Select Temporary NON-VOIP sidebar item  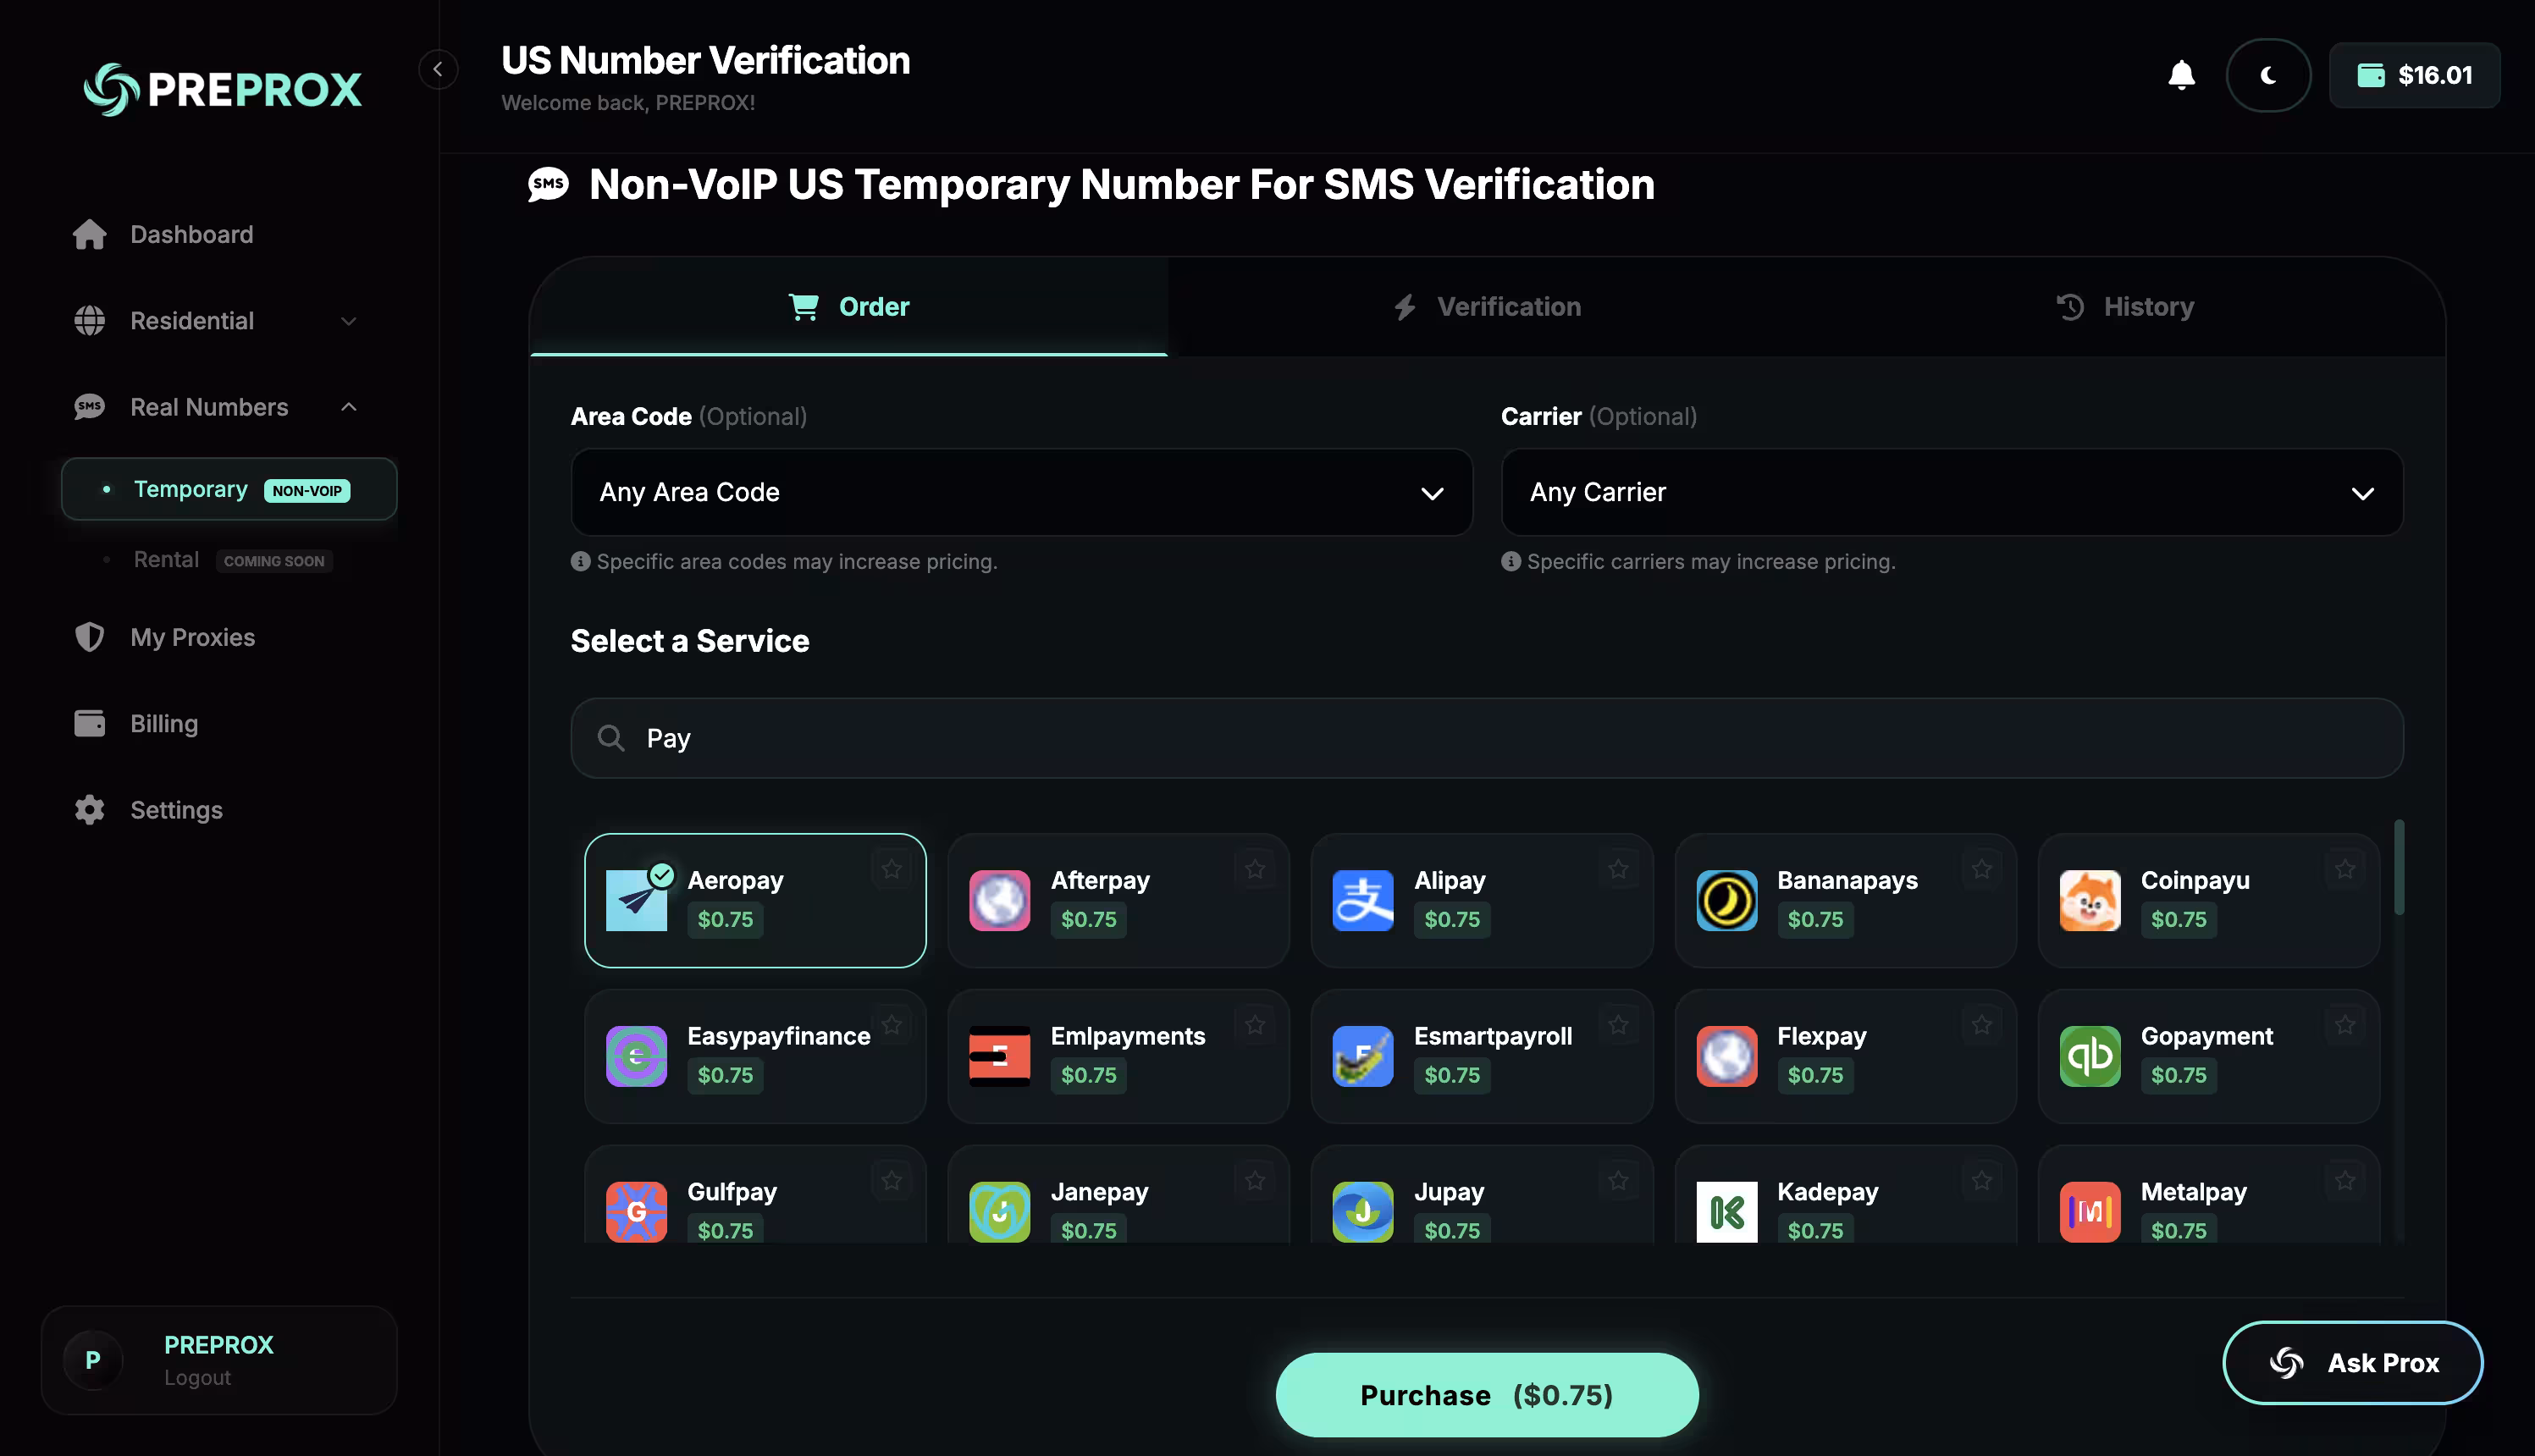[x=229, y=489]
